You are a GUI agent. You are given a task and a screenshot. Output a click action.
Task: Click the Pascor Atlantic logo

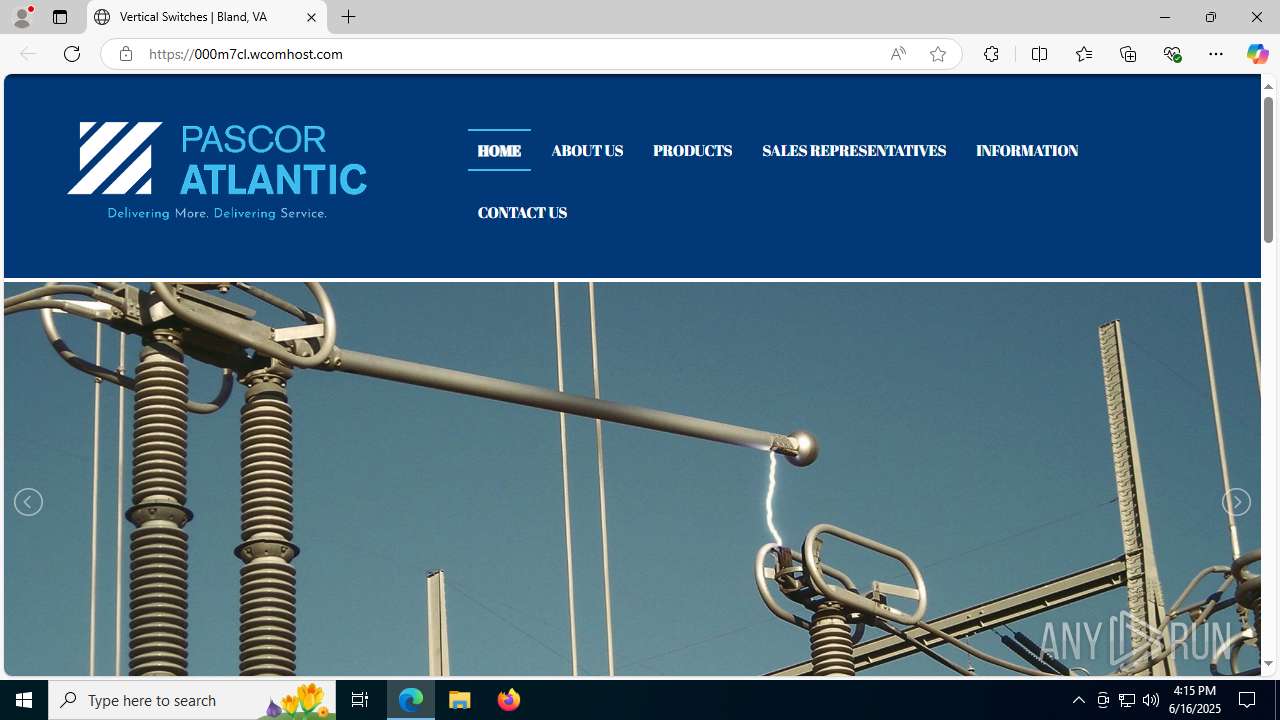point(217,171)
